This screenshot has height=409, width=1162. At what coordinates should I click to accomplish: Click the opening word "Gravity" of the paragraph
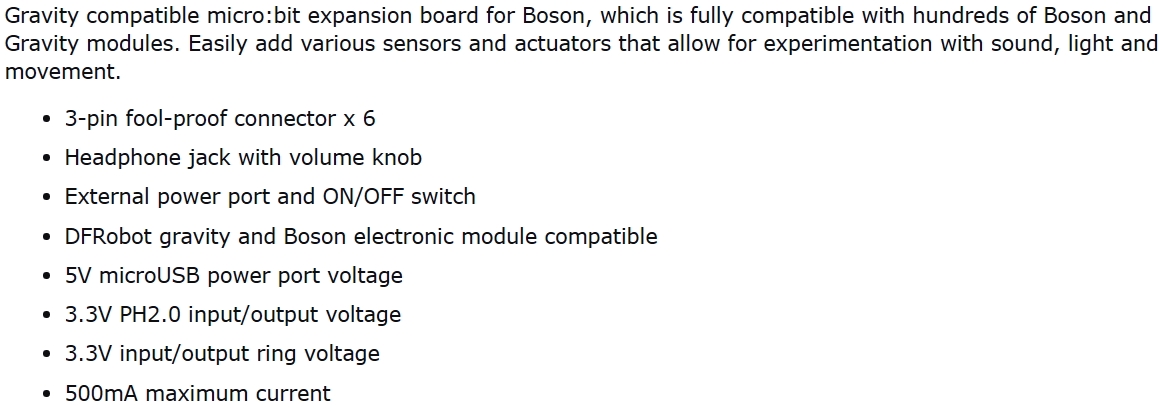pos(40,16)
